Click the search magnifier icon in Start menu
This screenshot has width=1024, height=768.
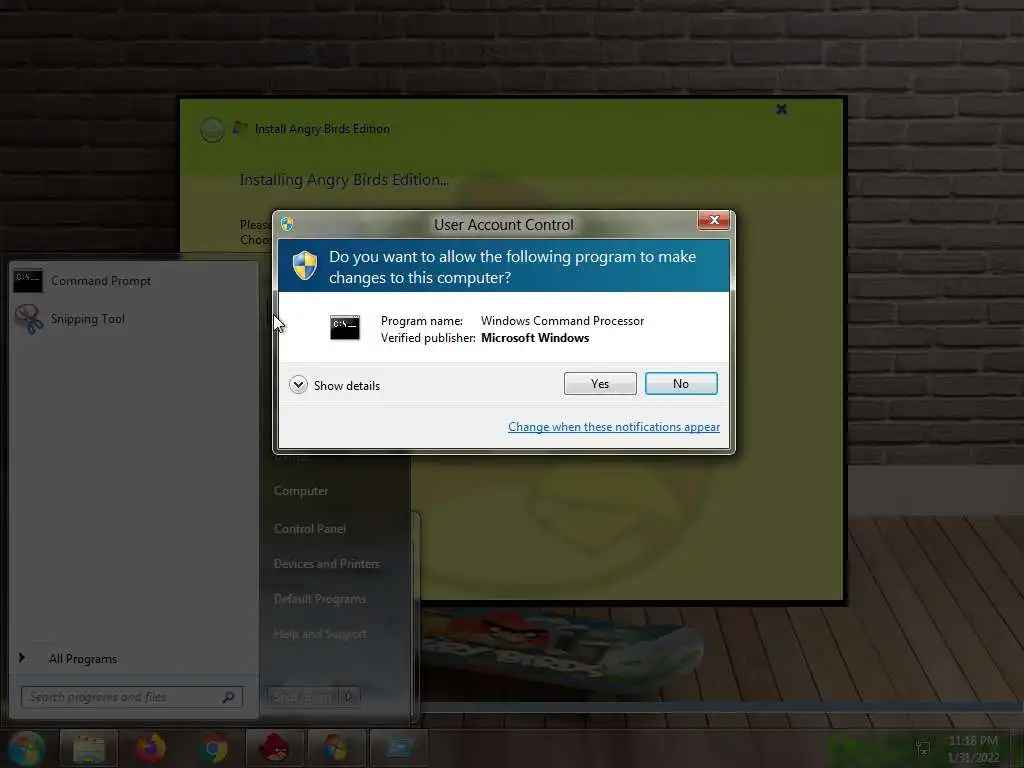[228, 697]
